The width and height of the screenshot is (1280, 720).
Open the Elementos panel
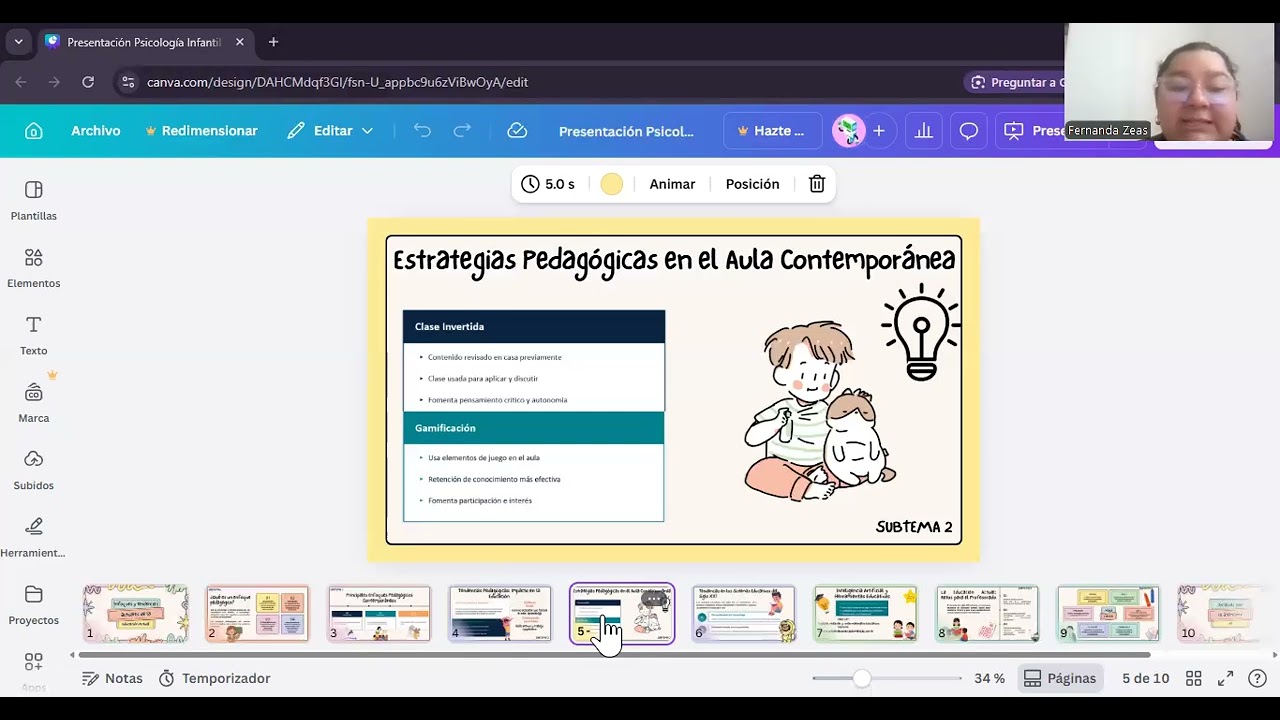click(33, 268)
